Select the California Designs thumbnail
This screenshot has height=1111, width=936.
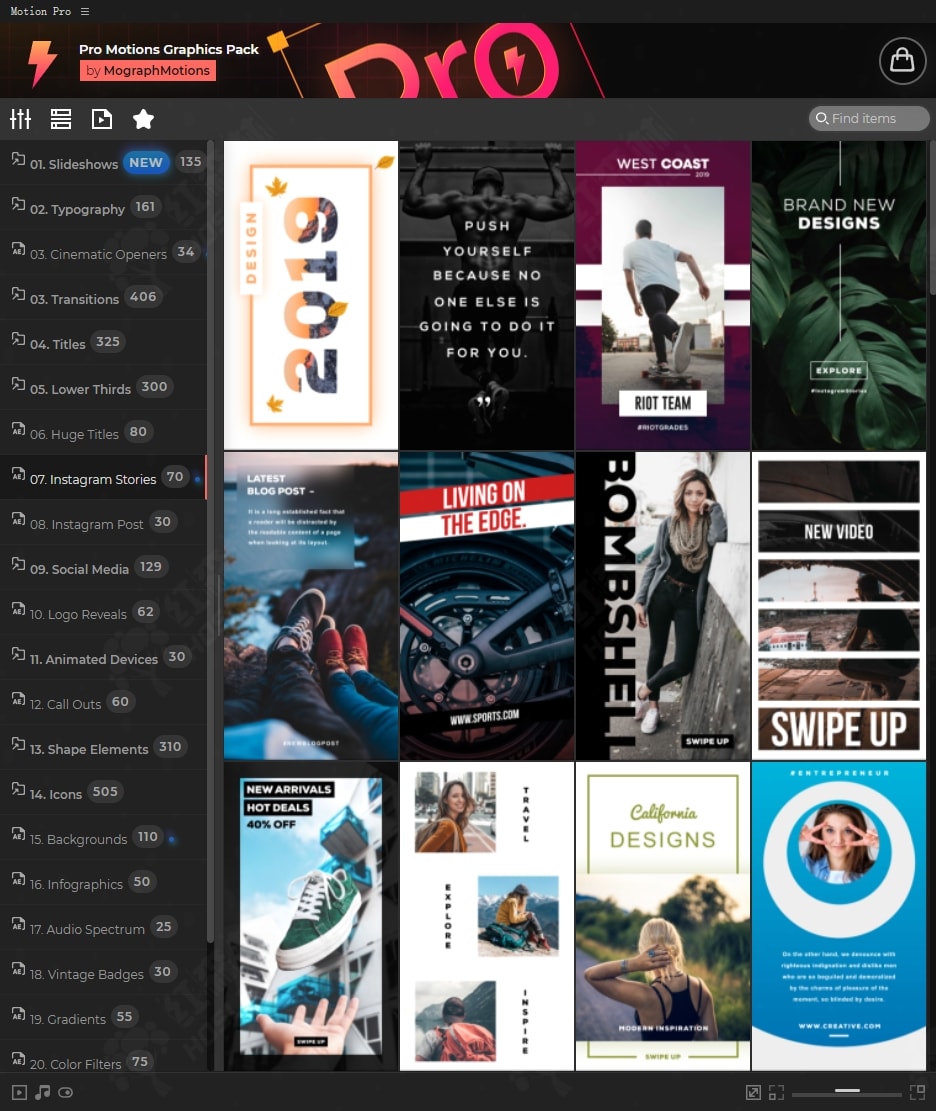coord(662,916)
